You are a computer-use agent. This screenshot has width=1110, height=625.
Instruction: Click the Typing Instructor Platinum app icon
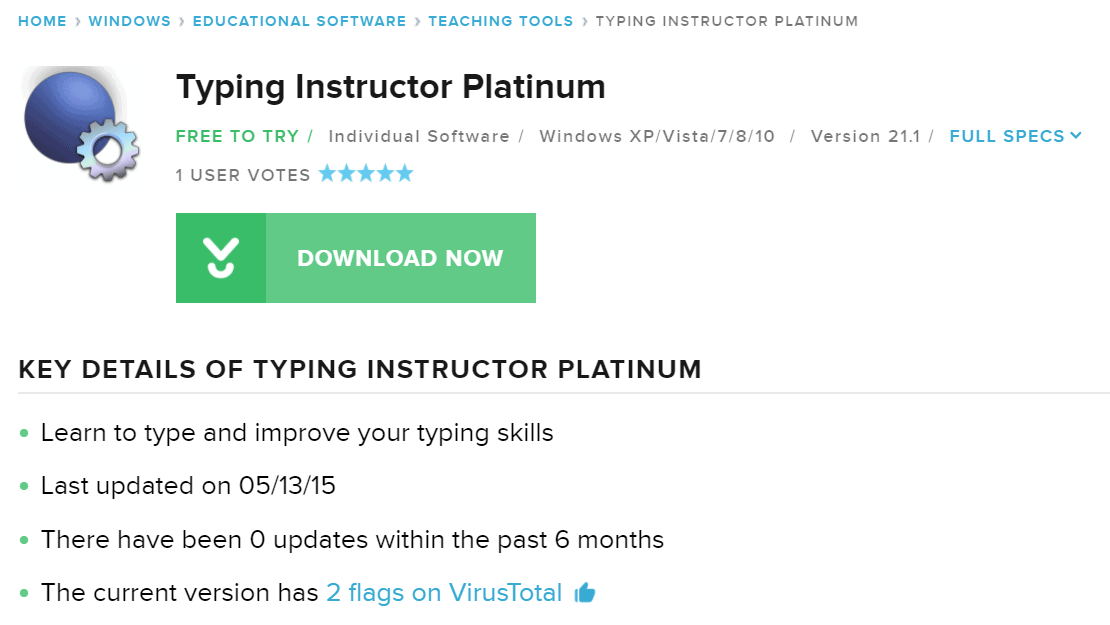click(80, 125)
